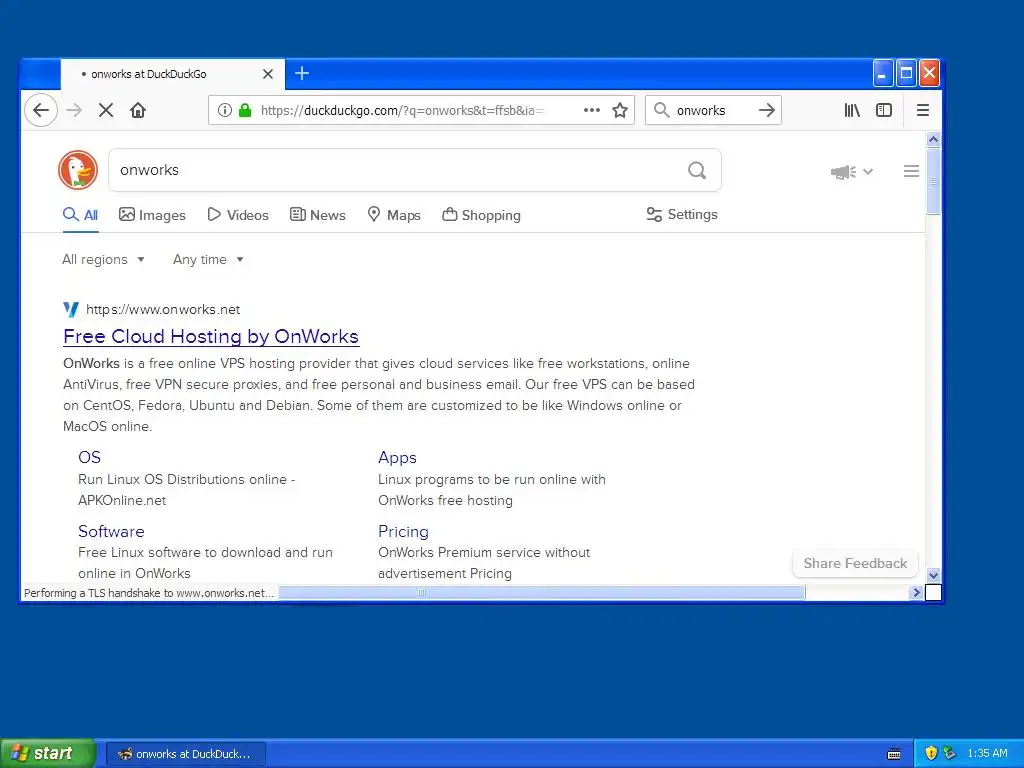This screenshot has height=768, width=1024.
Task: Click the 1:35 AM taskbar clock
Action: pyautogui.click(x=987, y=754)
